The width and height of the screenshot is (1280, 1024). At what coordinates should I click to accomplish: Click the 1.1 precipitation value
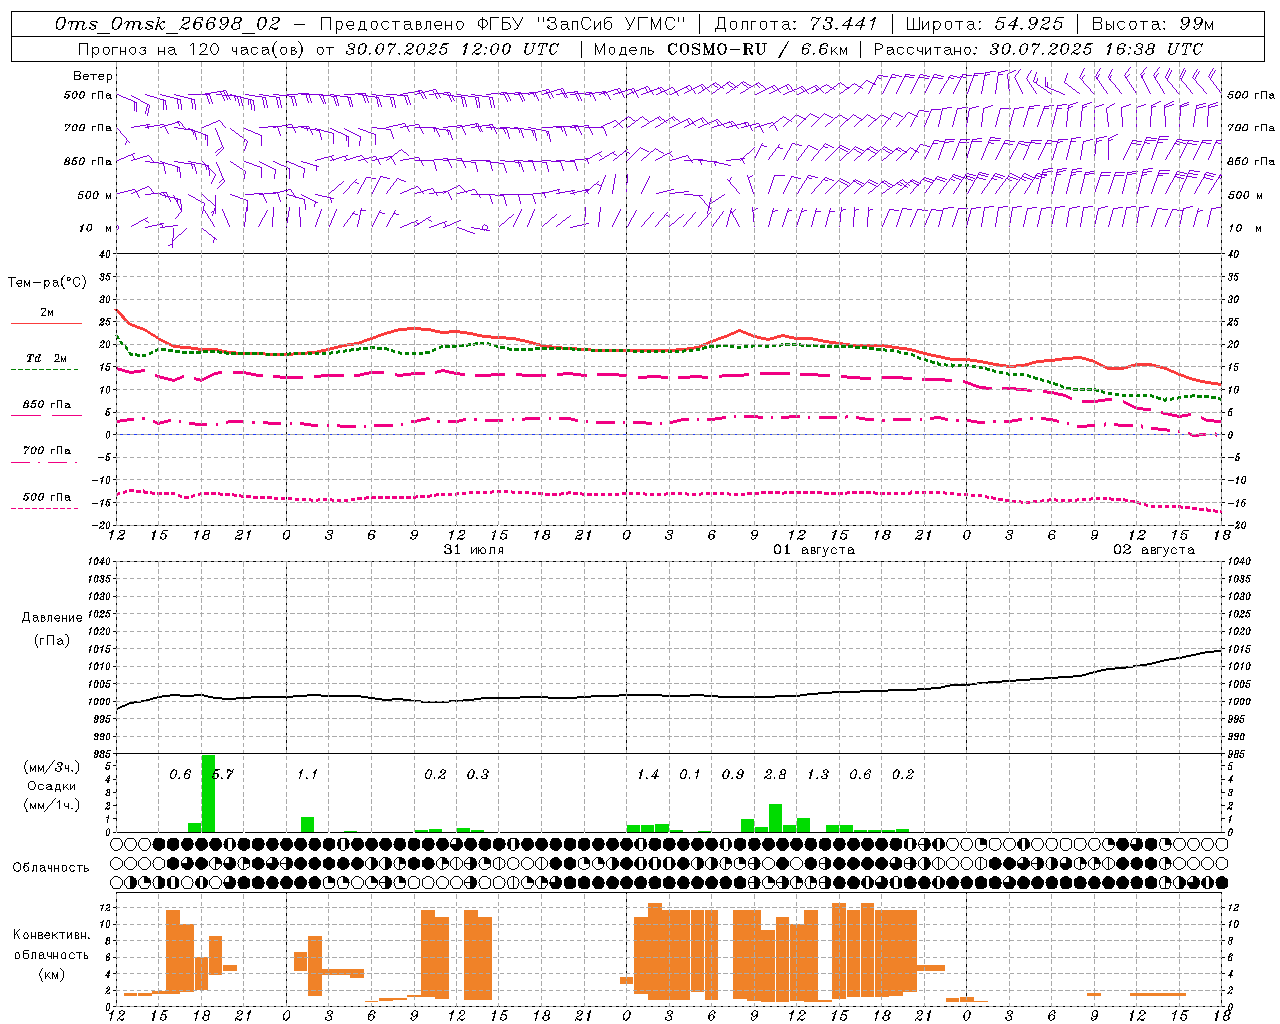(x=307, y=774)
